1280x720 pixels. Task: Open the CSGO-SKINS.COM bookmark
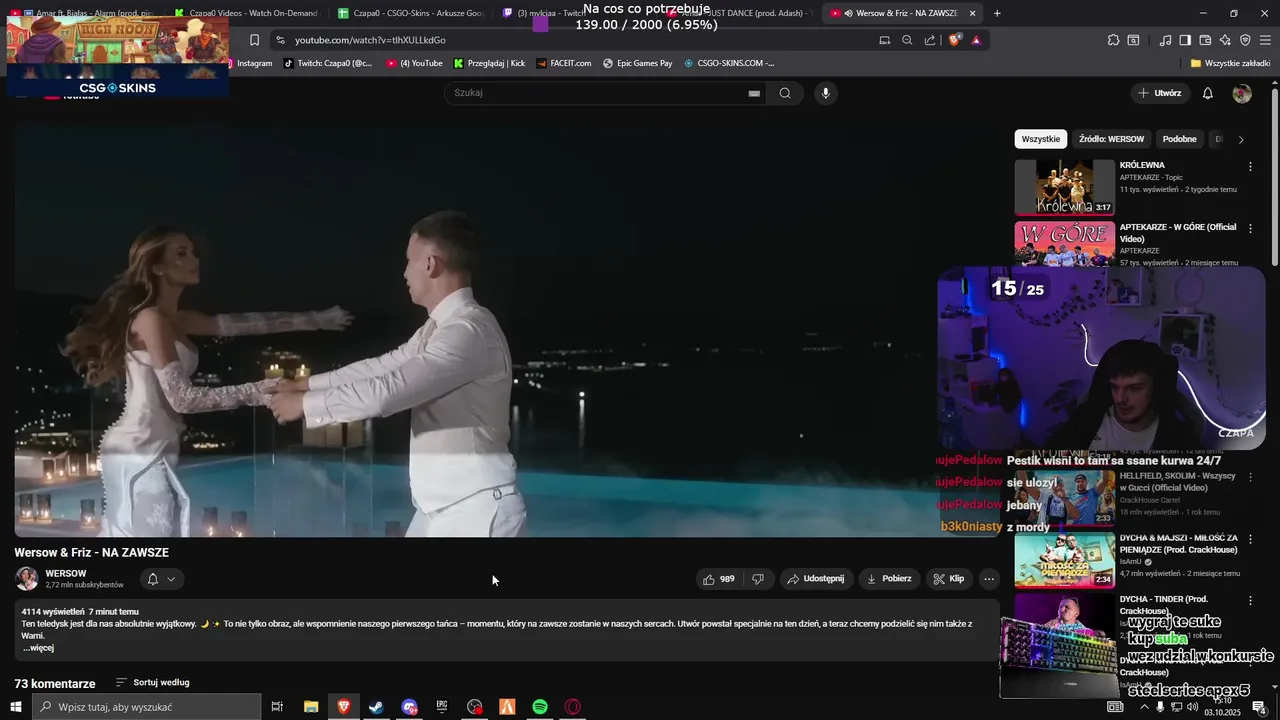729,63
